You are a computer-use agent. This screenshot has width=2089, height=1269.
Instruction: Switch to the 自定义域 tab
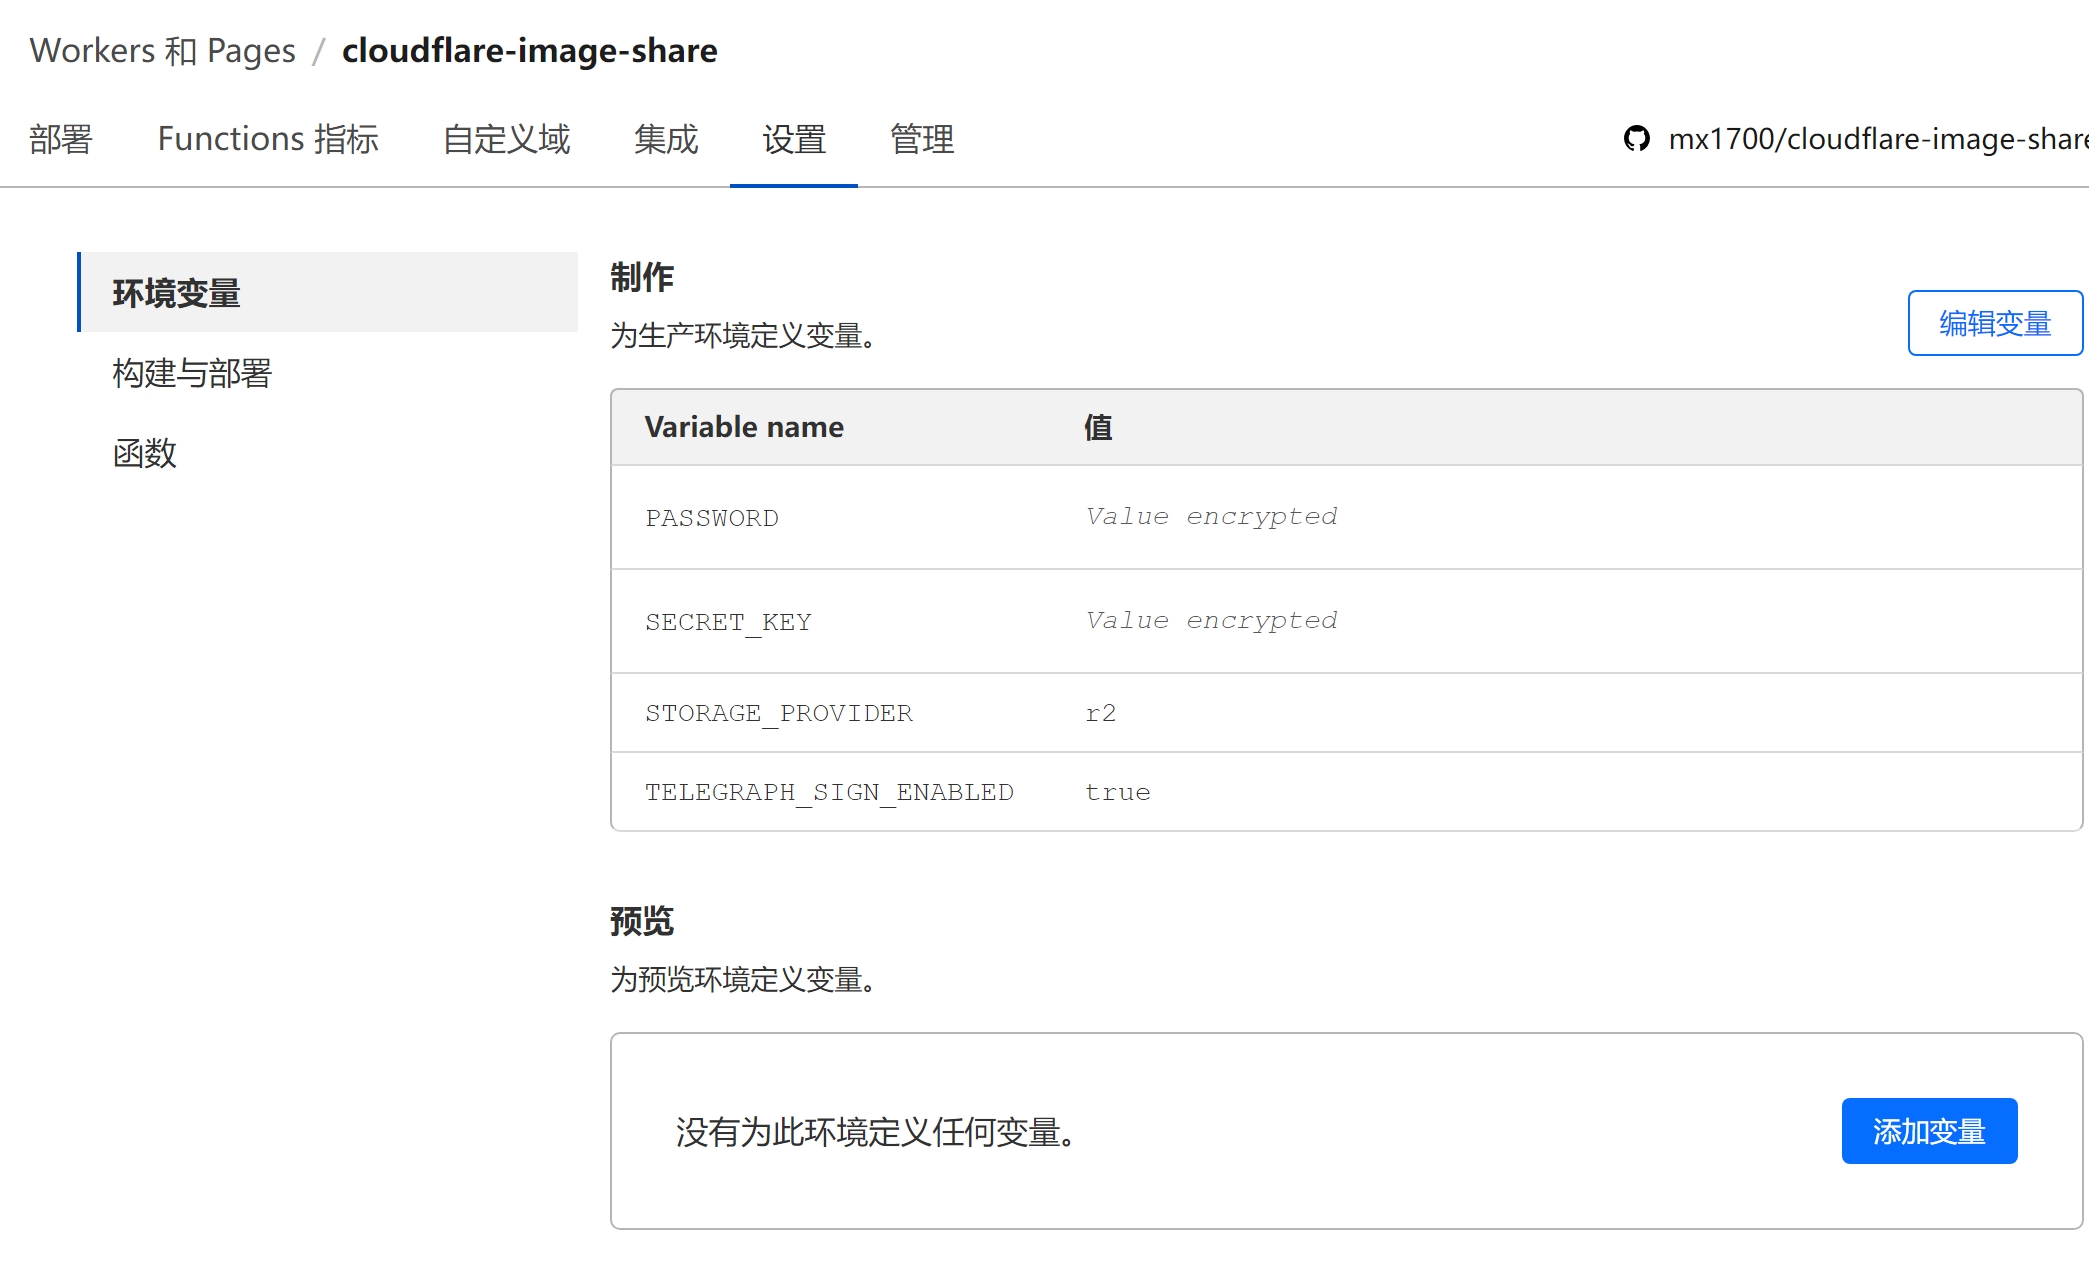[506, 140]
